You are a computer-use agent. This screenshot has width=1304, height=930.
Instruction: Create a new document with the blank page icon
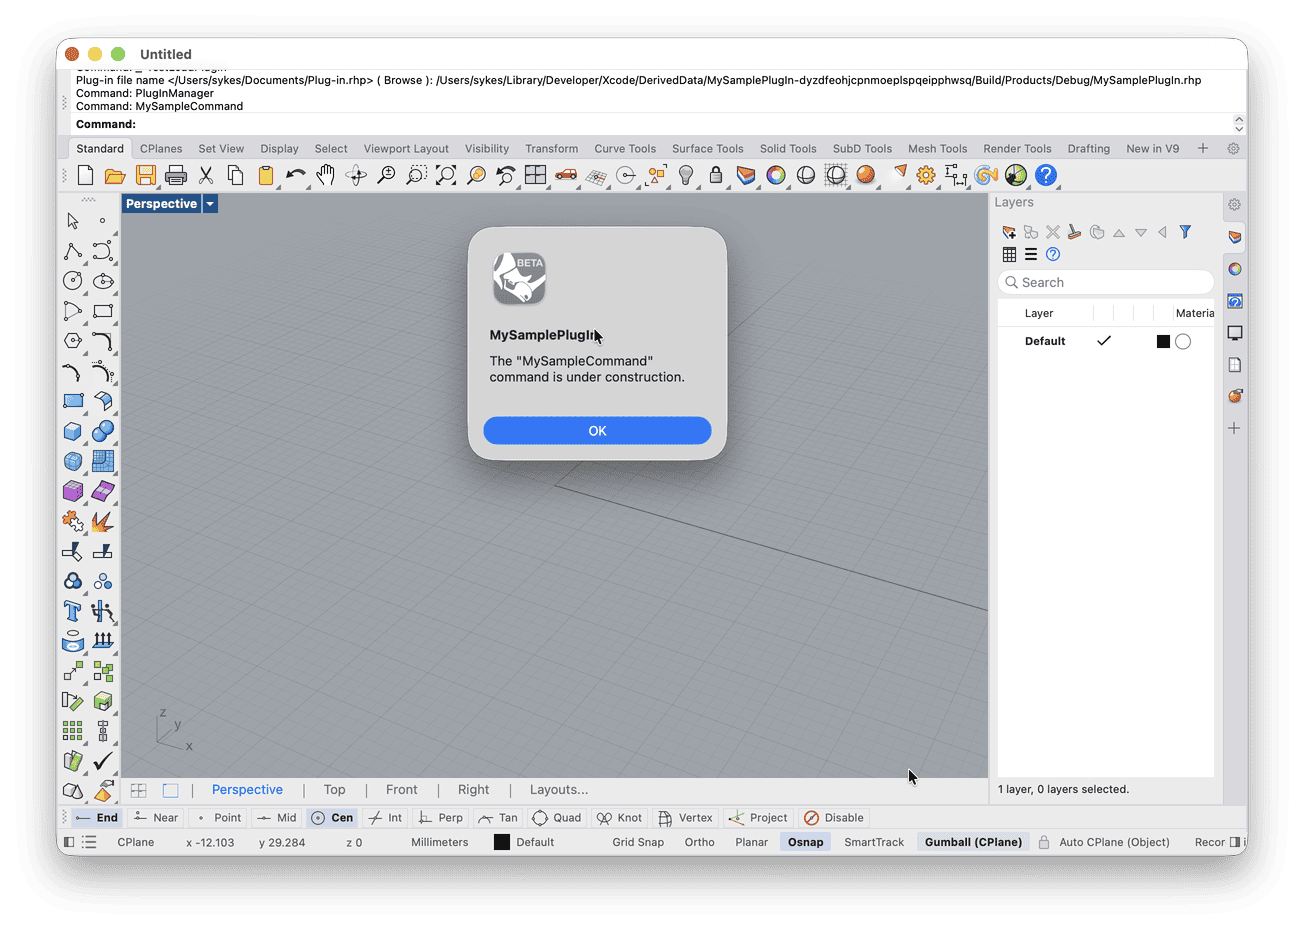86,176
